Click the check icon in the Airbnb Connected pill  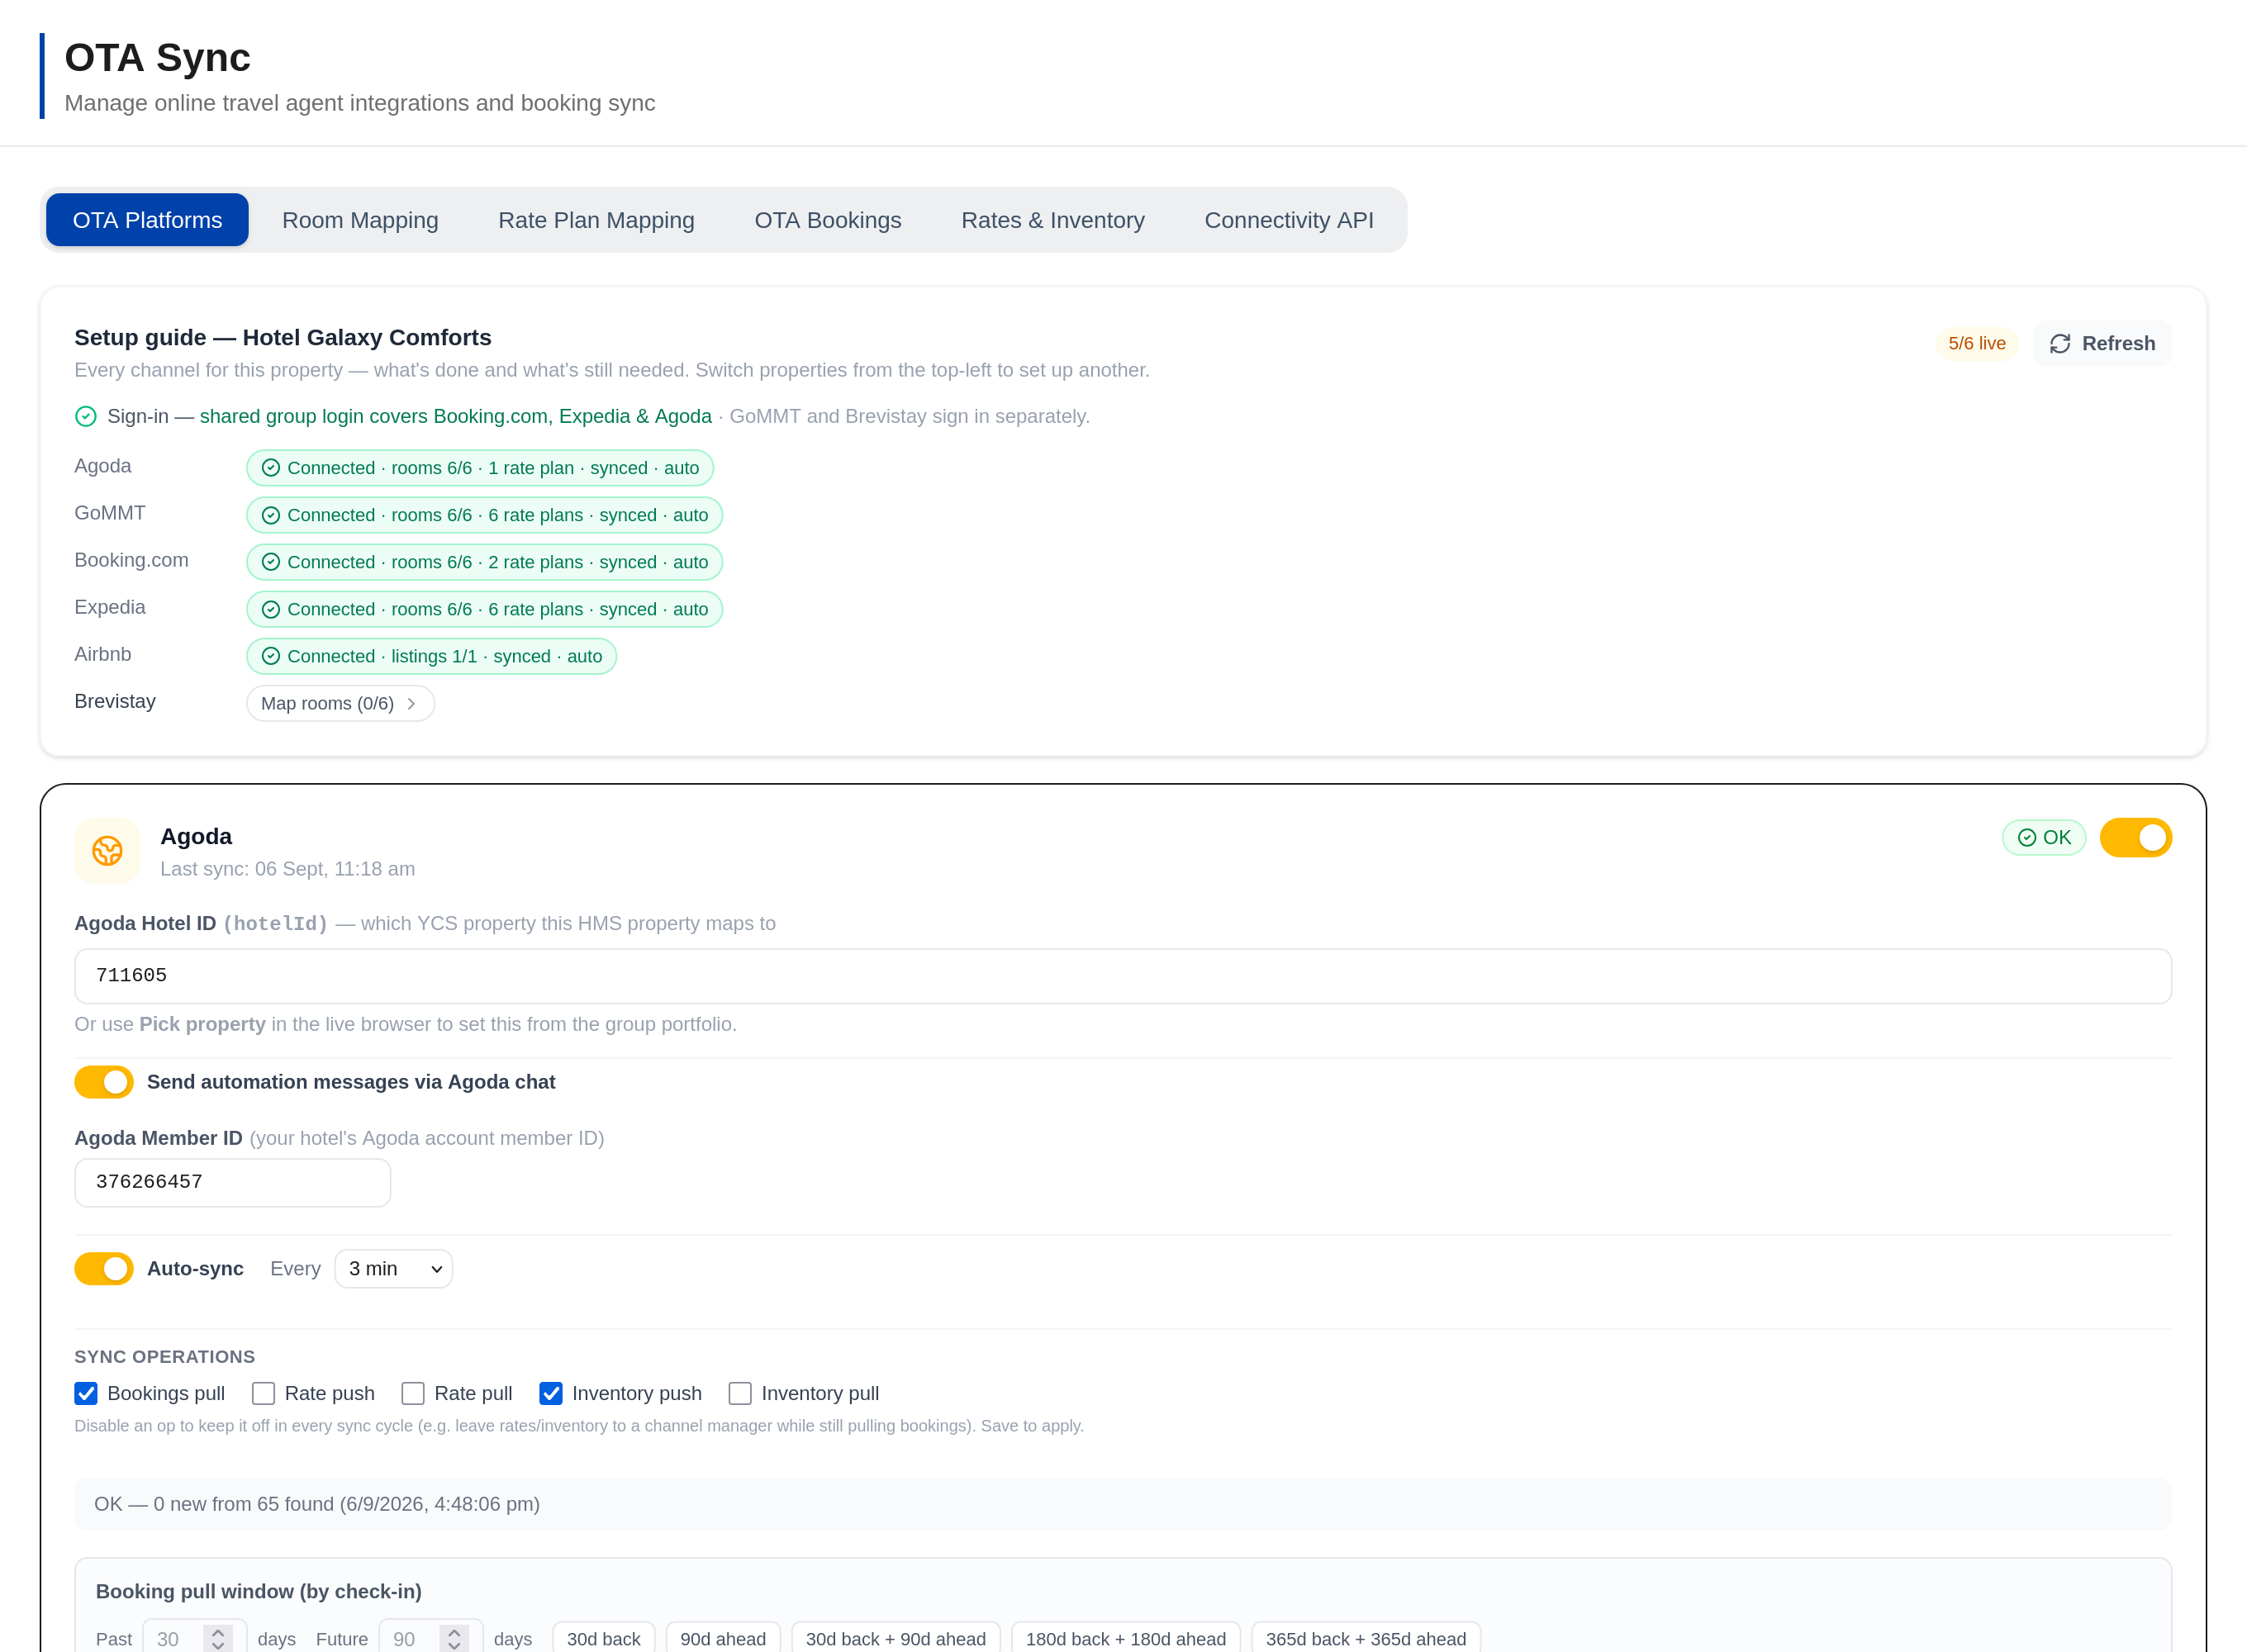pyautogui.click(x=271, y=656)
